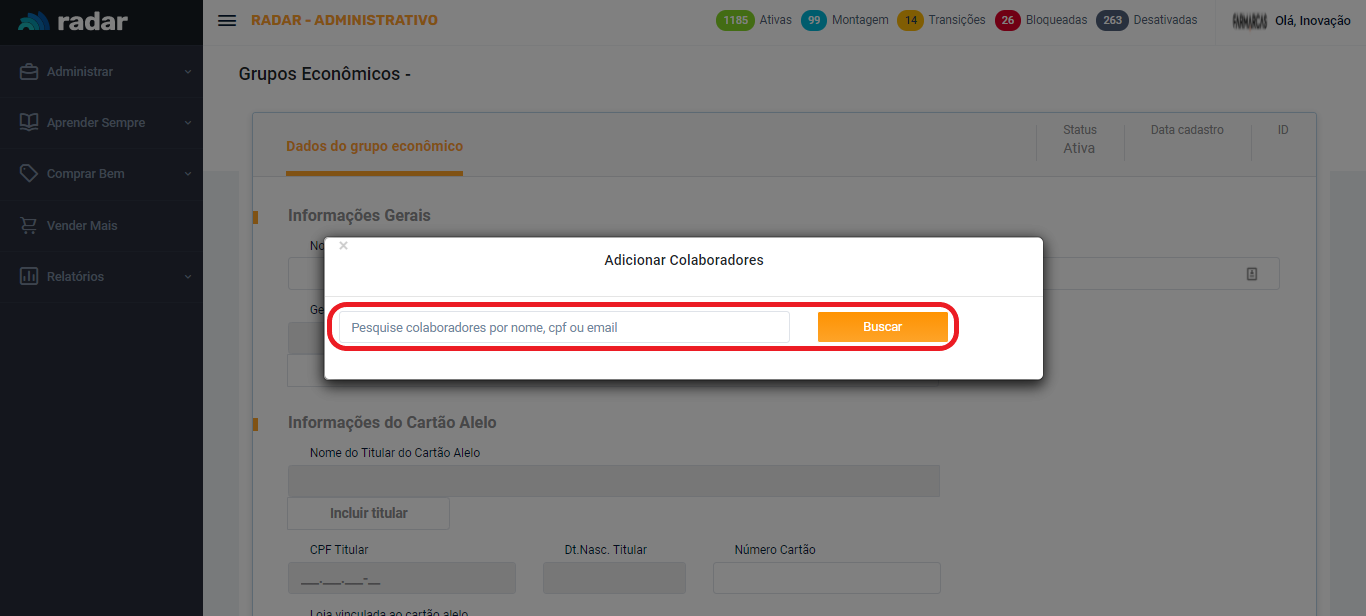
Task: Expand the Relatórios submenu chevron
Action: tap(187, 277)
